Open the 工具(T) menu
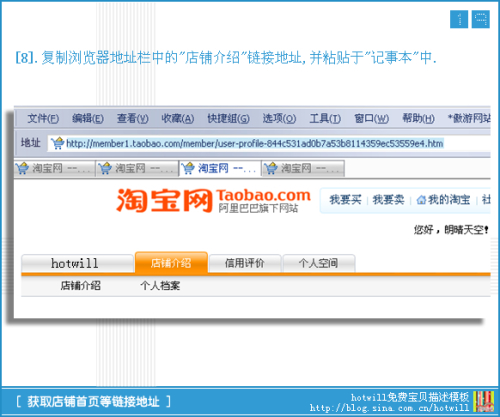The image size is (500, 417). (325, 118)
